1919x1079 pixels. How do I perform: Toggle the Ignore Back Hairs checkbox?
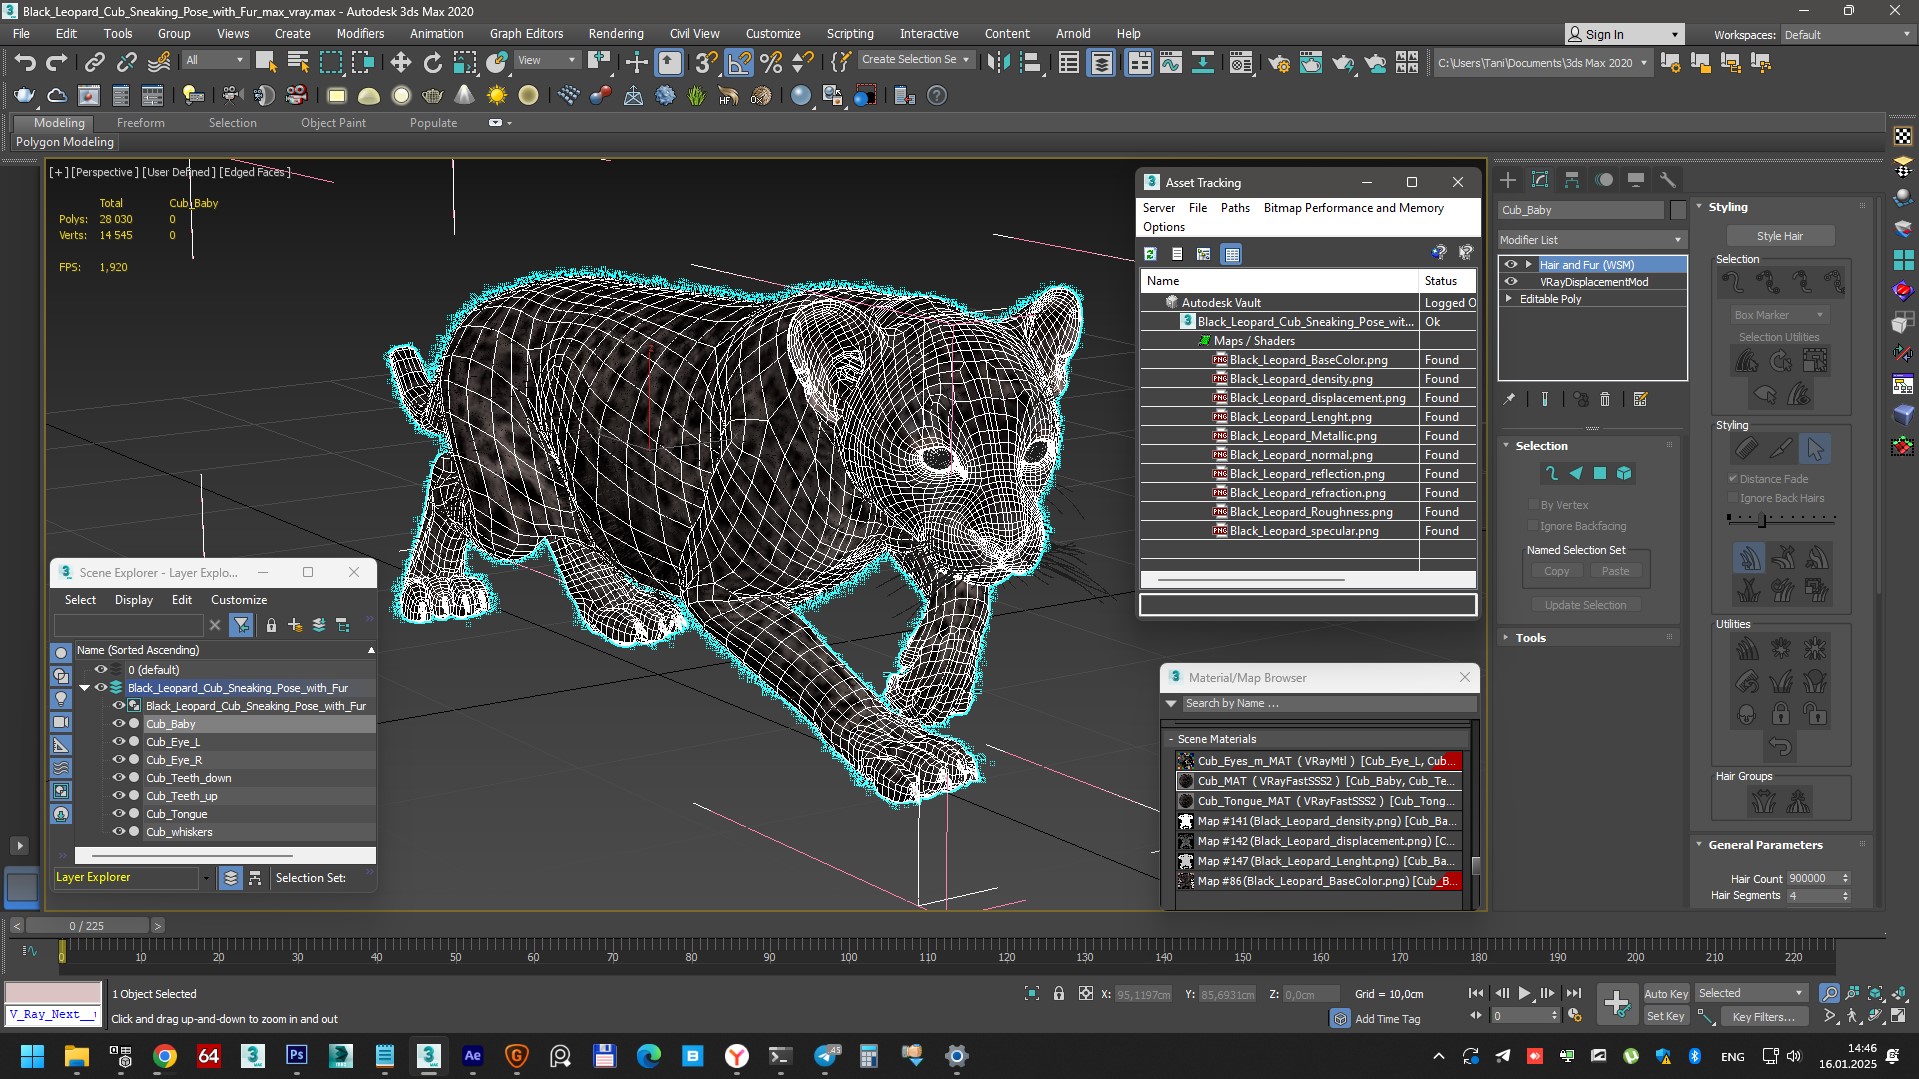tap(1733, 498)
